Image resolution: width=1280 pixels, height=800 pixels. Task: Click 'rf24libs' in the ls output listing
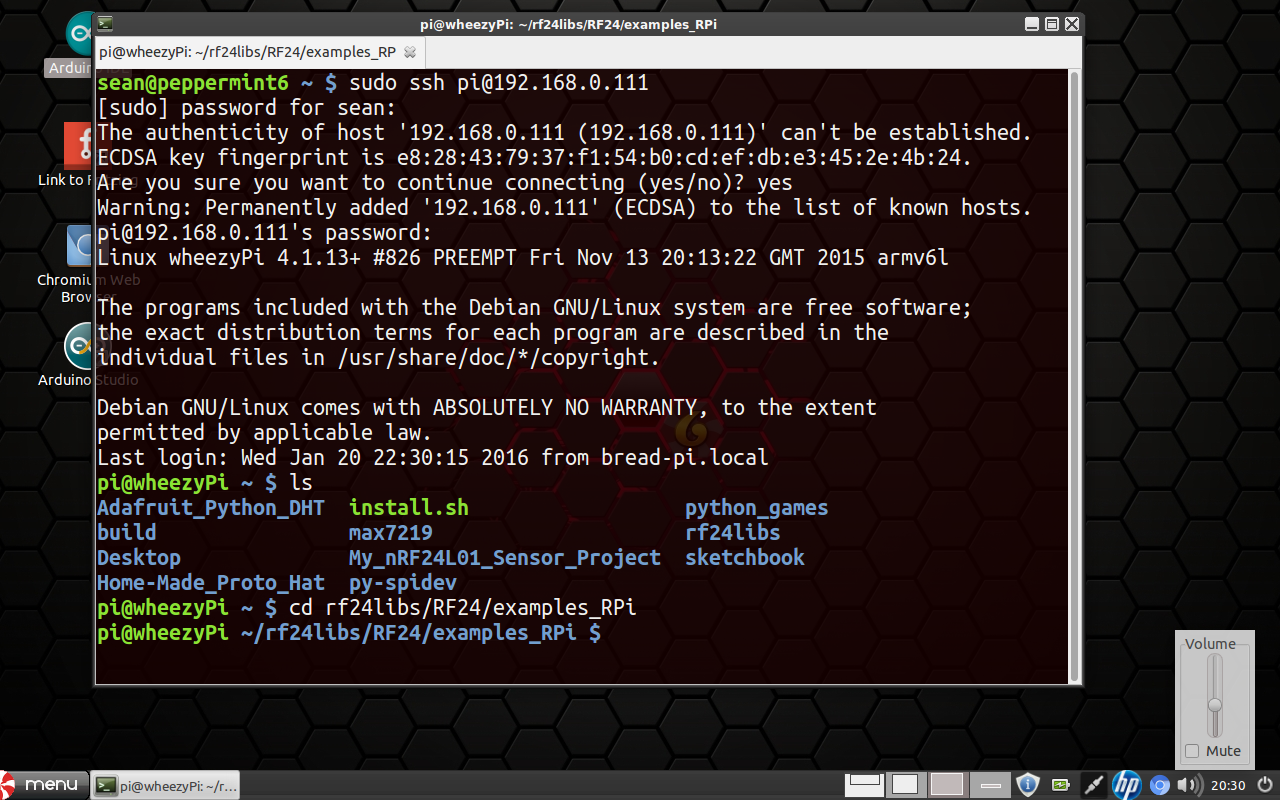click(x=733, y=533)
